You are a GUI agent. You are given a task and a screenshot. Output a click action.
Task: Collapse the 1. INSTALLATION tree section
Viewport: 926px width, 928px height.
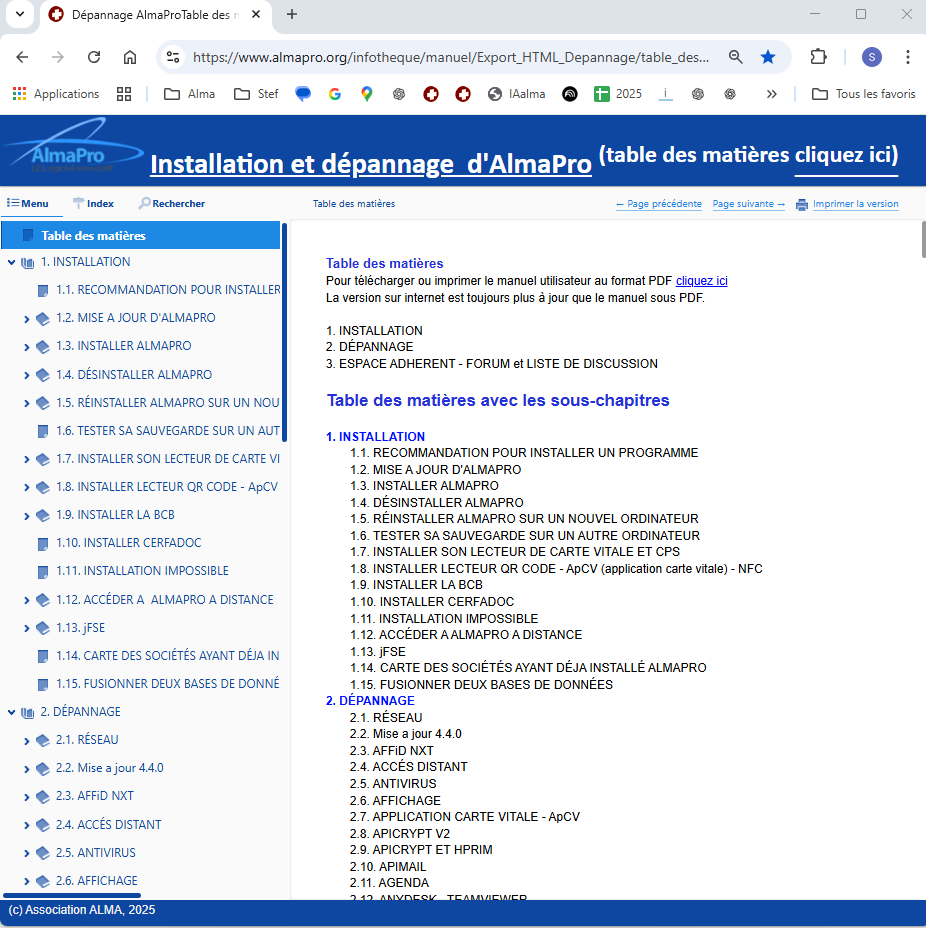(12, 262)
